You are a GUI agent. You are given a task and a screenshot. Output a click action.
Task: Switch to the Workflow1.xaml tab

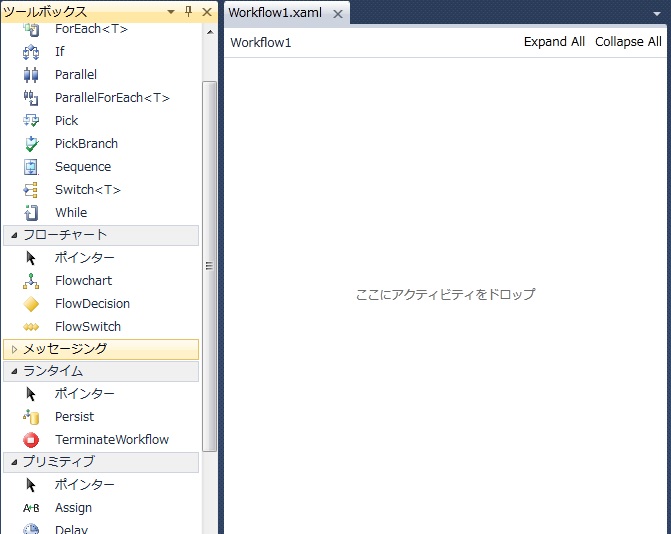pos(275,12)
